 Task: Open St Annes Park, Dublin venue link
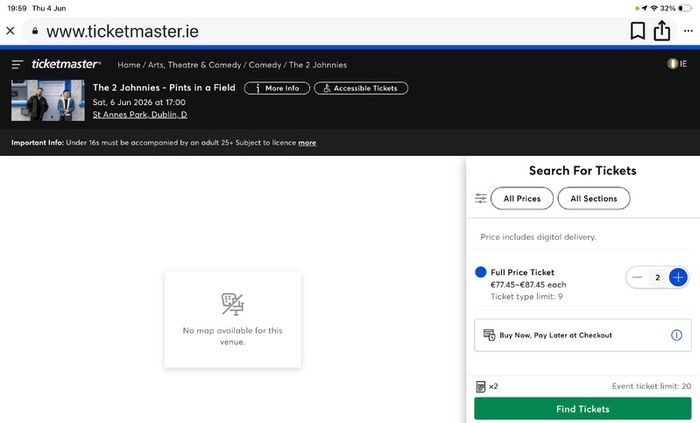(140, 115)
